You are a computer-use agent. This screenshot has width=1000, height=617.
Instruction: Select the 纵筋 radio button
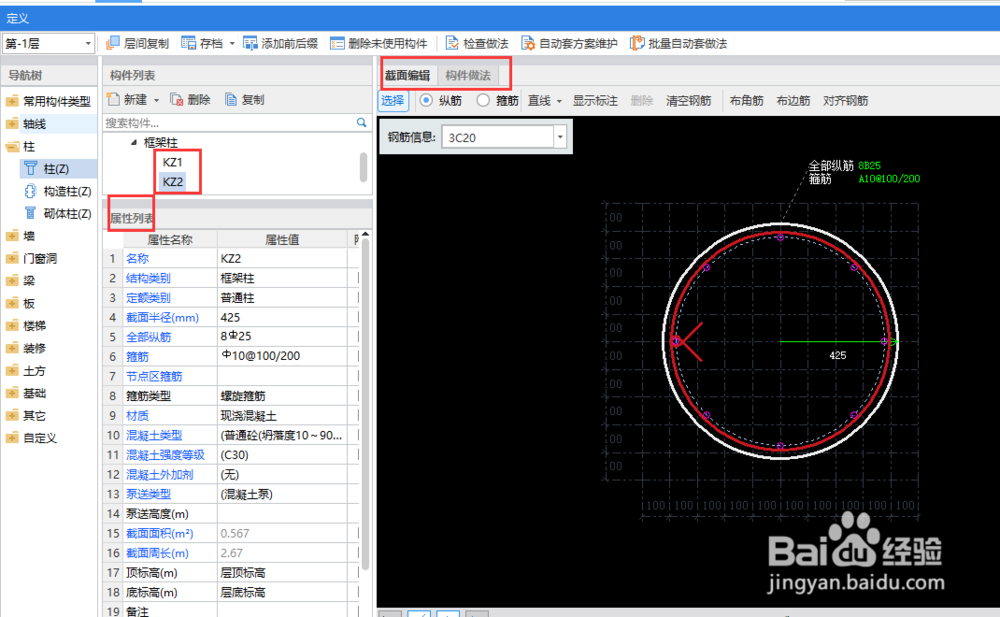click(x=426, y=100)
